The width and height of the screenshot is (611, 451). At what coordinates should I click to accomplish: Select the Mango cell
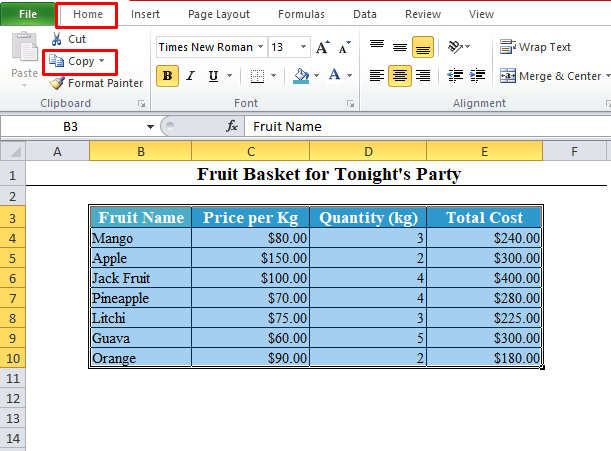(141, 238)
